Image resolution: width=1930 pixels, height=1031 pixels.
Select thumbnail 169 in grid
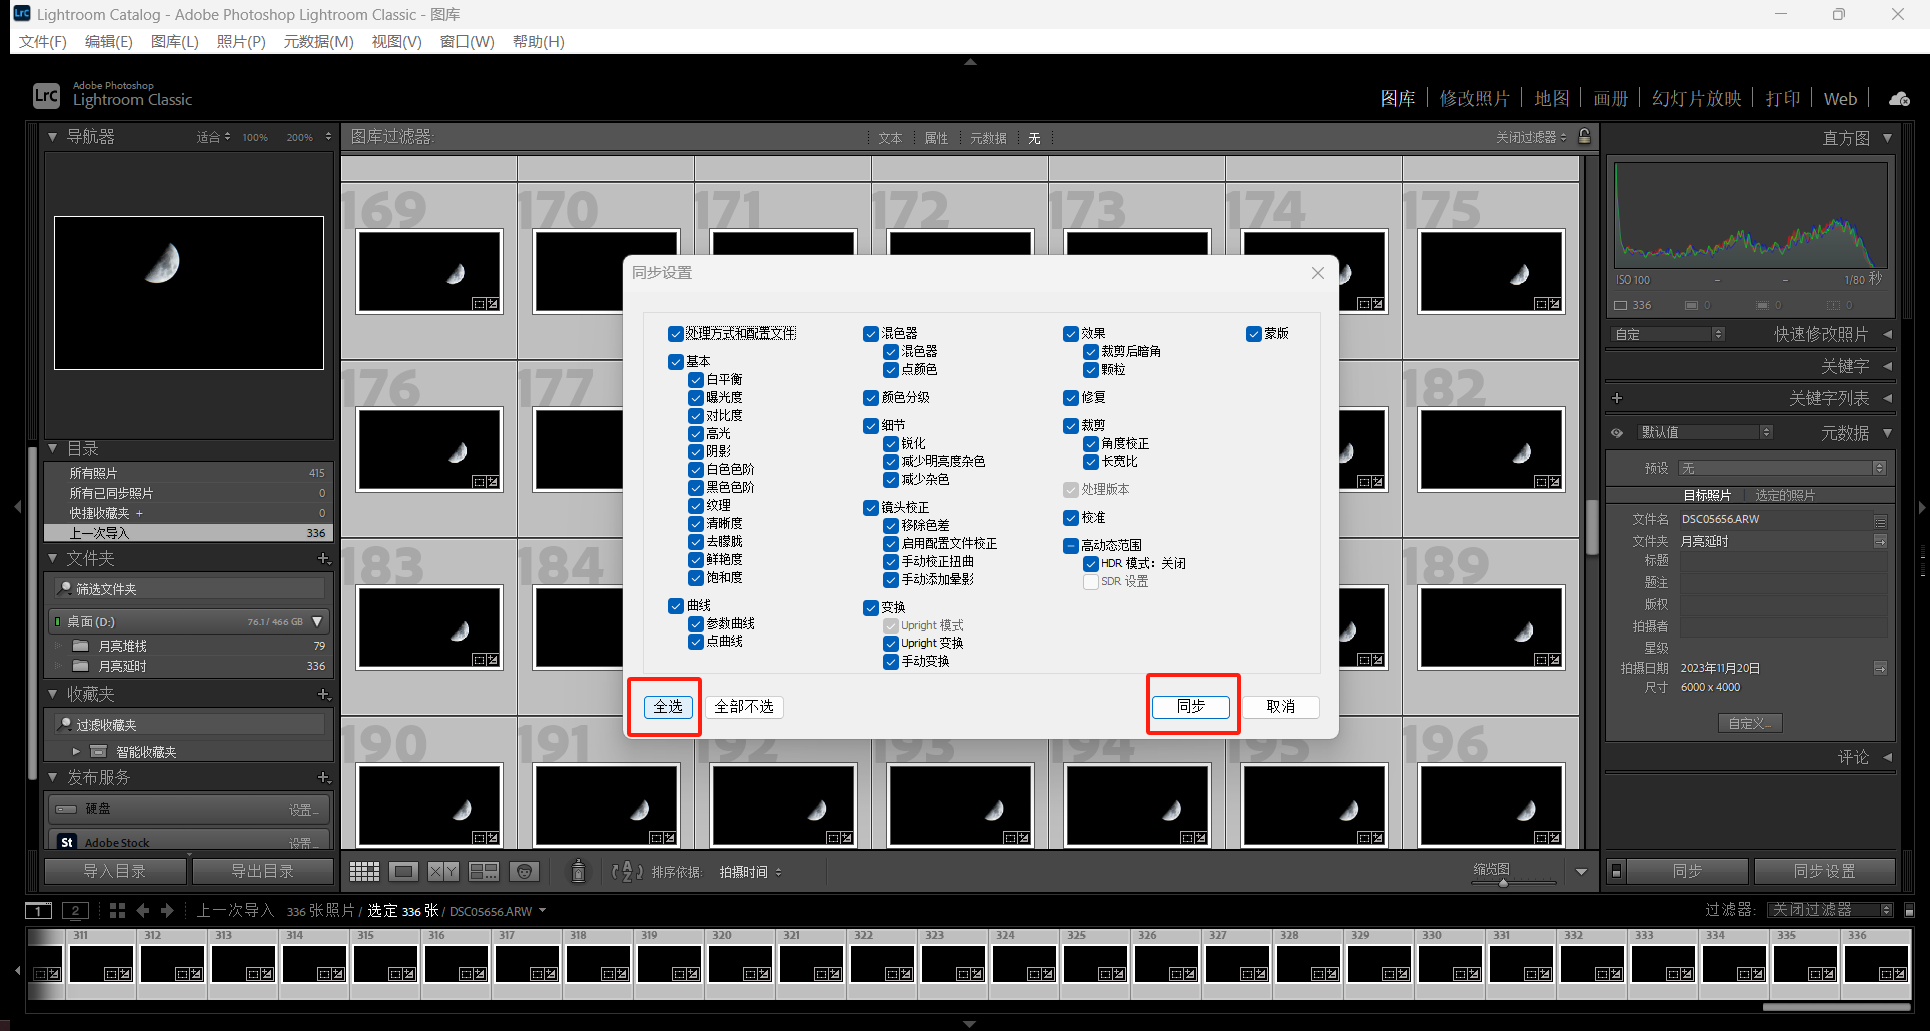430,272
